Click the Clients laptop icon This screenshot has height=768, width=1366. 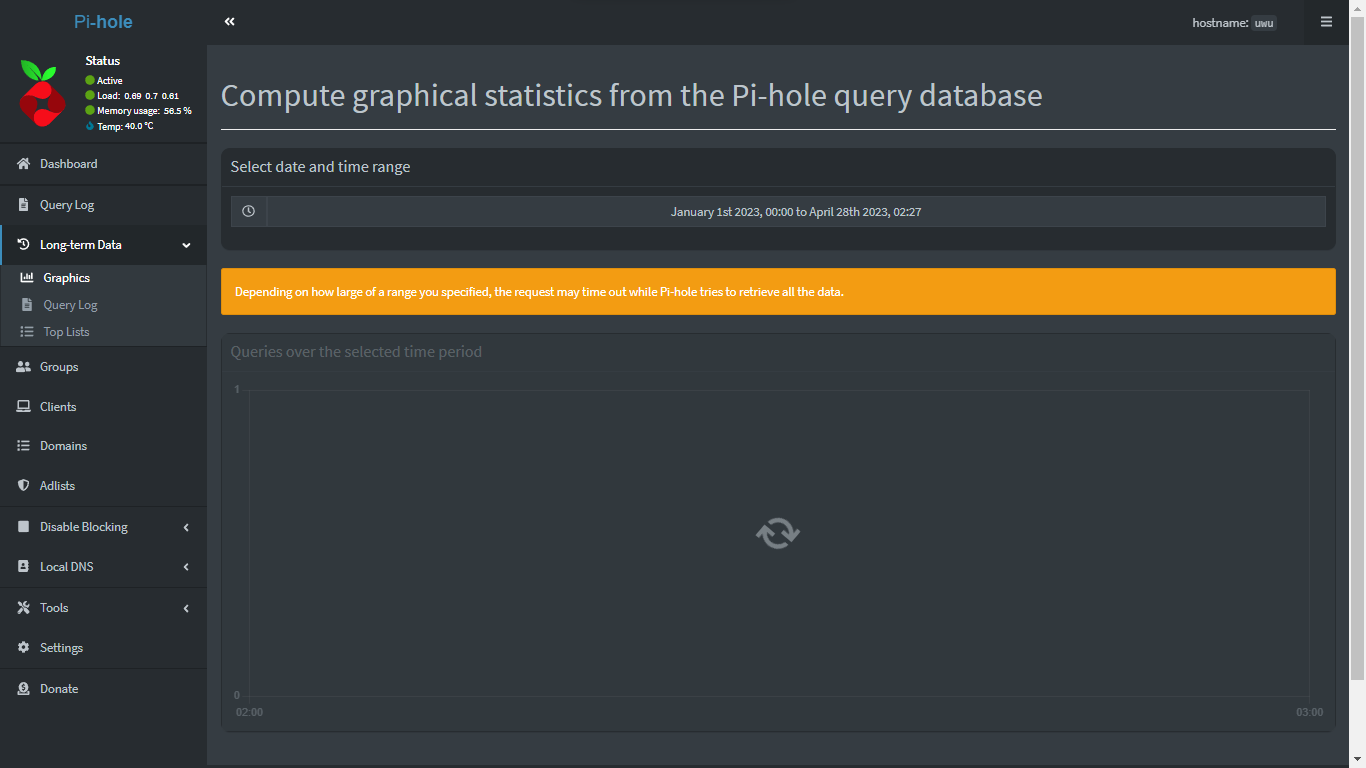click(24, 407)
